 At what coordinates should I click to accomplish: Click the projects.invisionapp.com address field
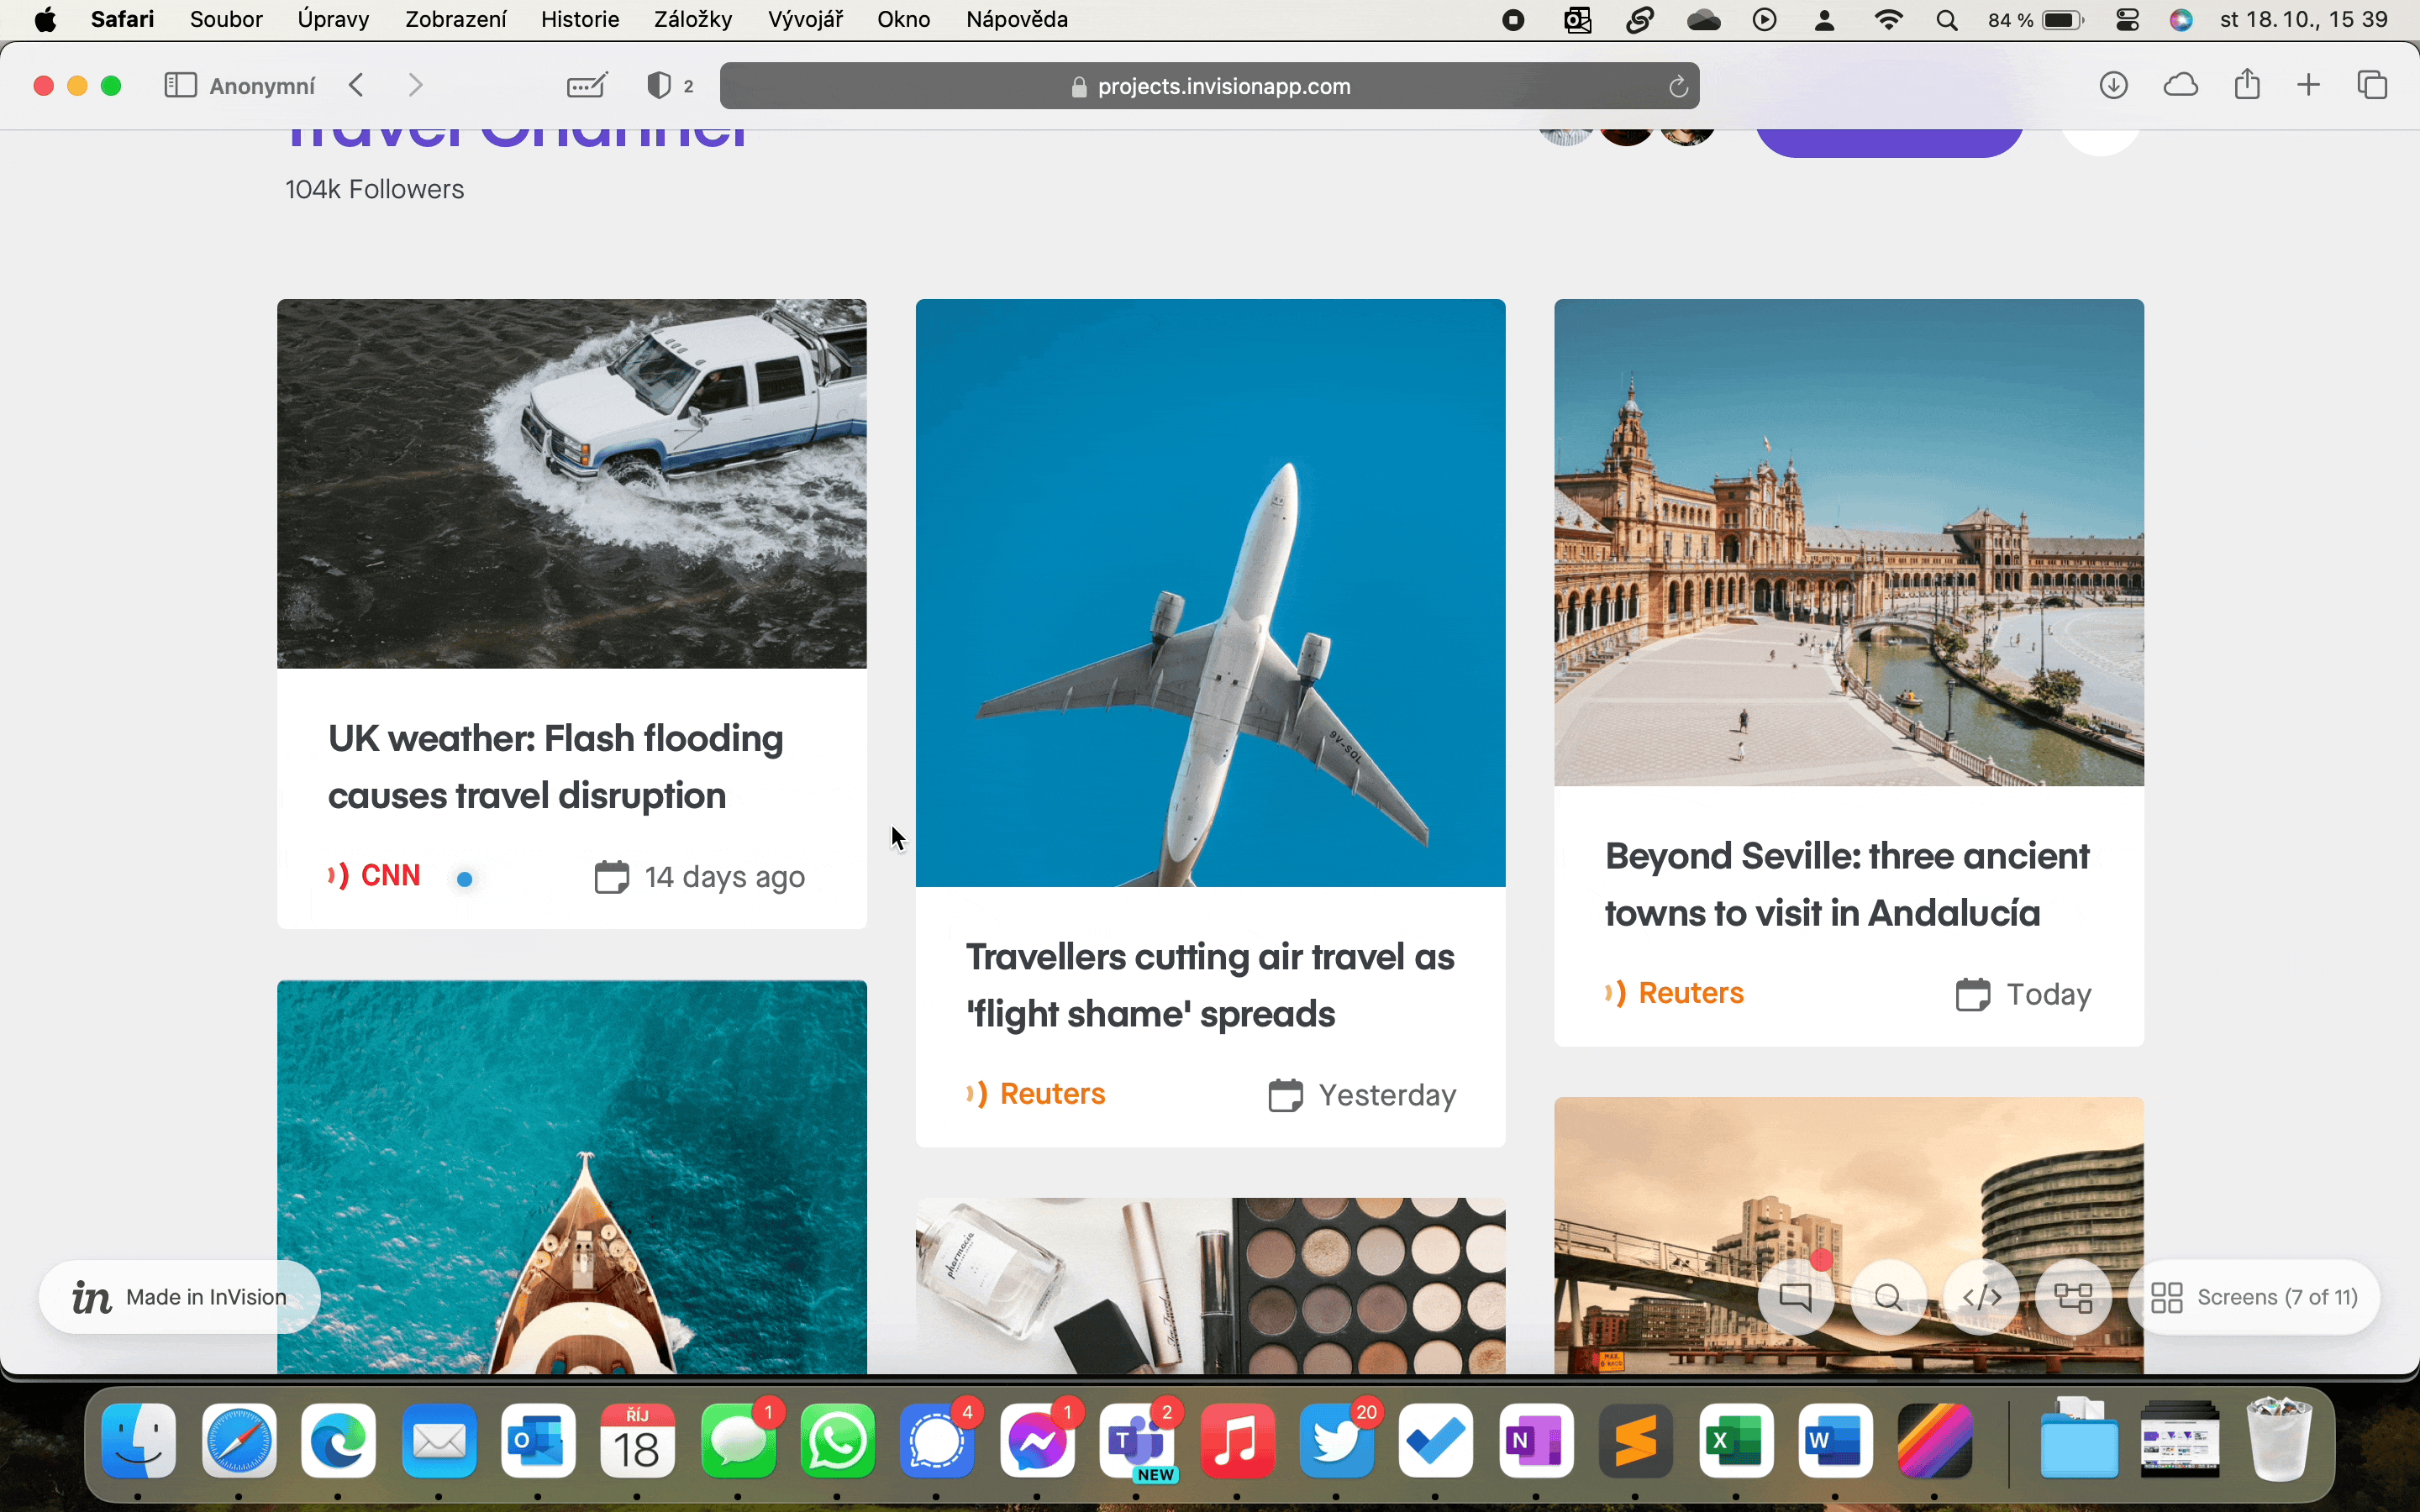[1208, 86]
